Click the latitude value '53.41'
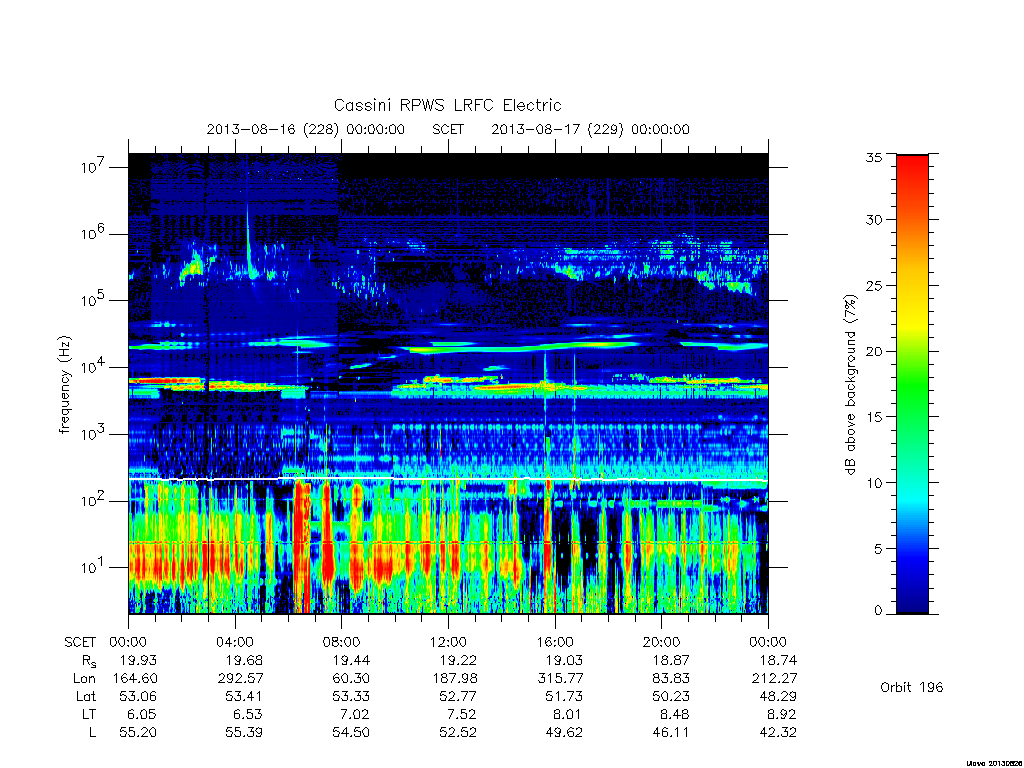Viewport: 1024px width, 768px height. click(244, 696)
